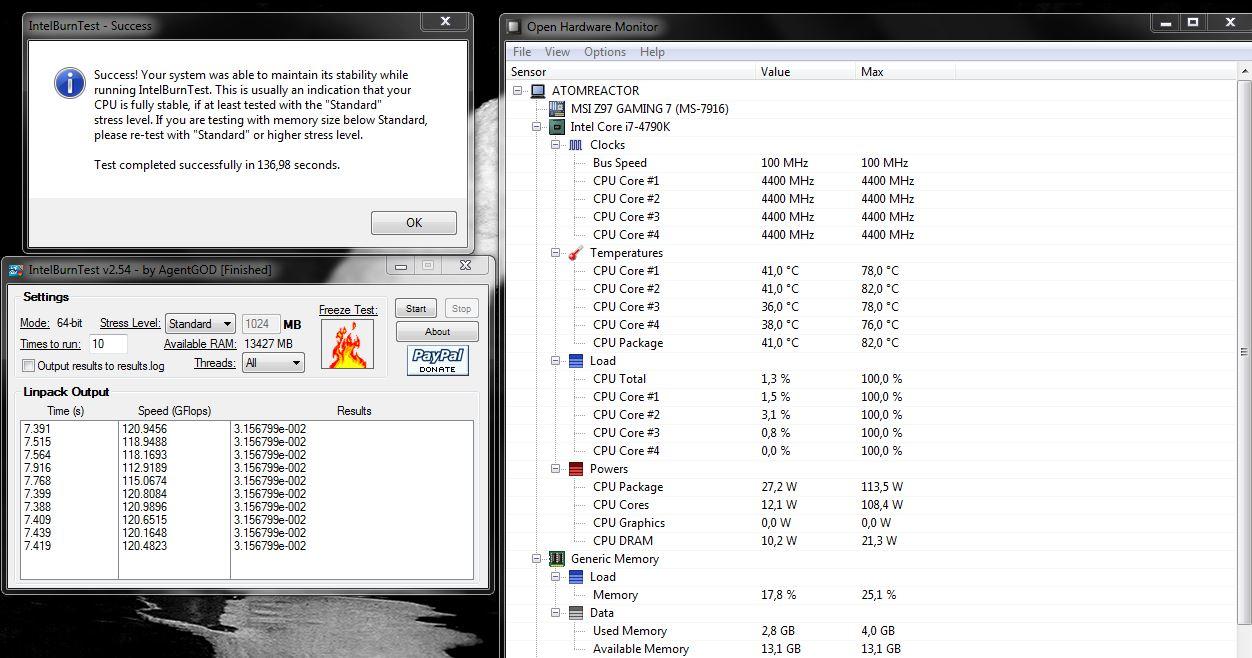
Task: Enable Output results to results.log checkbox
Action: pyautogui.click(x=28, y=366)
